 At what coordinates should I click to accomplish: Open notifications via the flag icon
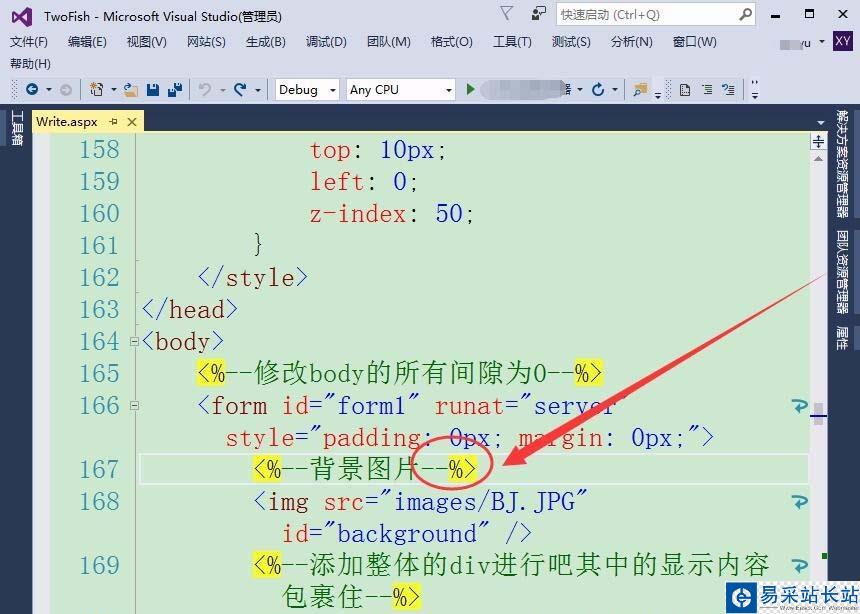coord(506,13)
